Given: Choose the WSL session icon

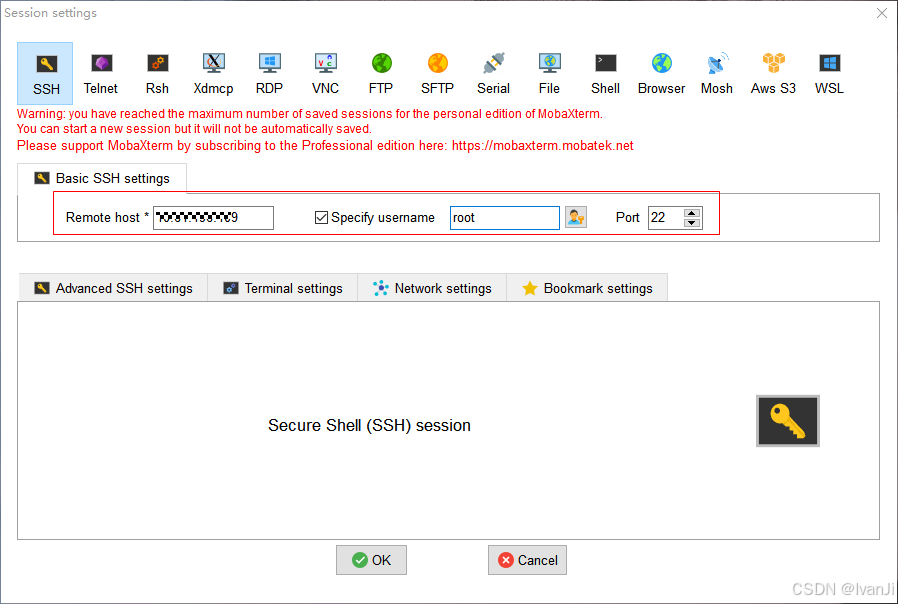Looking at the screenshot, I should (829, 73).
